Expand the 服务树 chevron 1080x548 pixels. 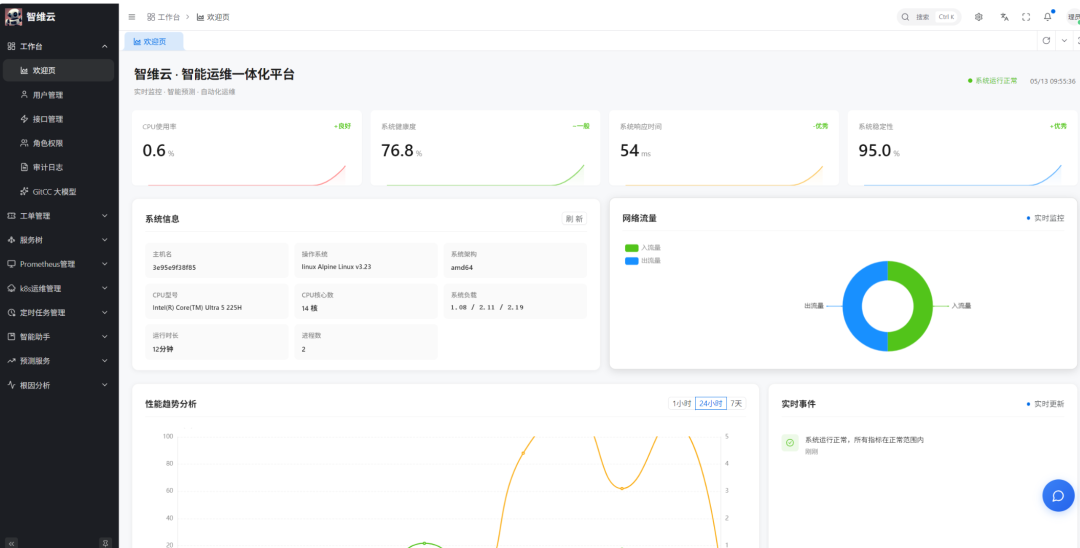[105, 240]
